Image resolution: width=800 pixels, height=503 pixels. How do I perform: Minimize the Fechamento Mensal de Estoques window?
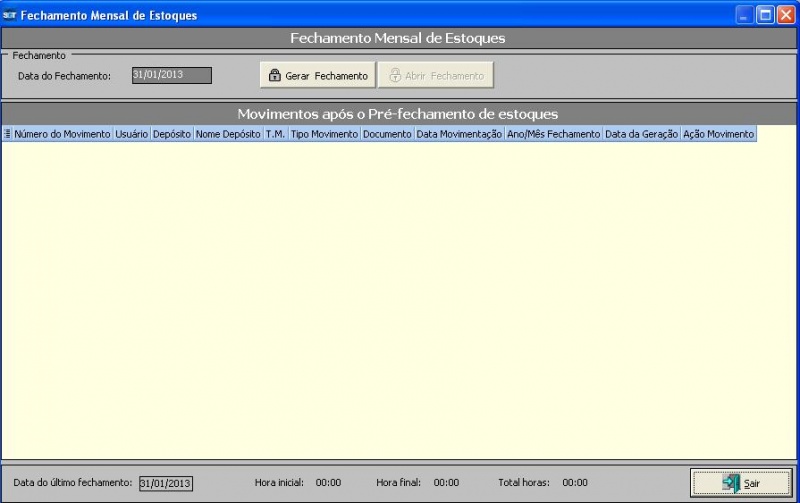tap(745, 15)
